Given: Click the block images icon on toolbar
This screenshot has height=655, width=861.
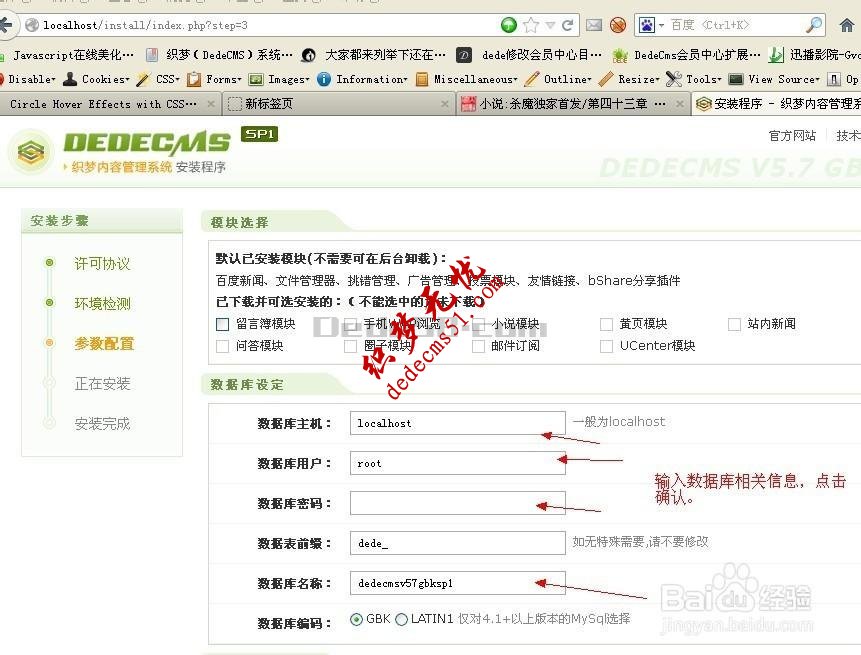Looking at the screenshot, I should tap(619, 22).
